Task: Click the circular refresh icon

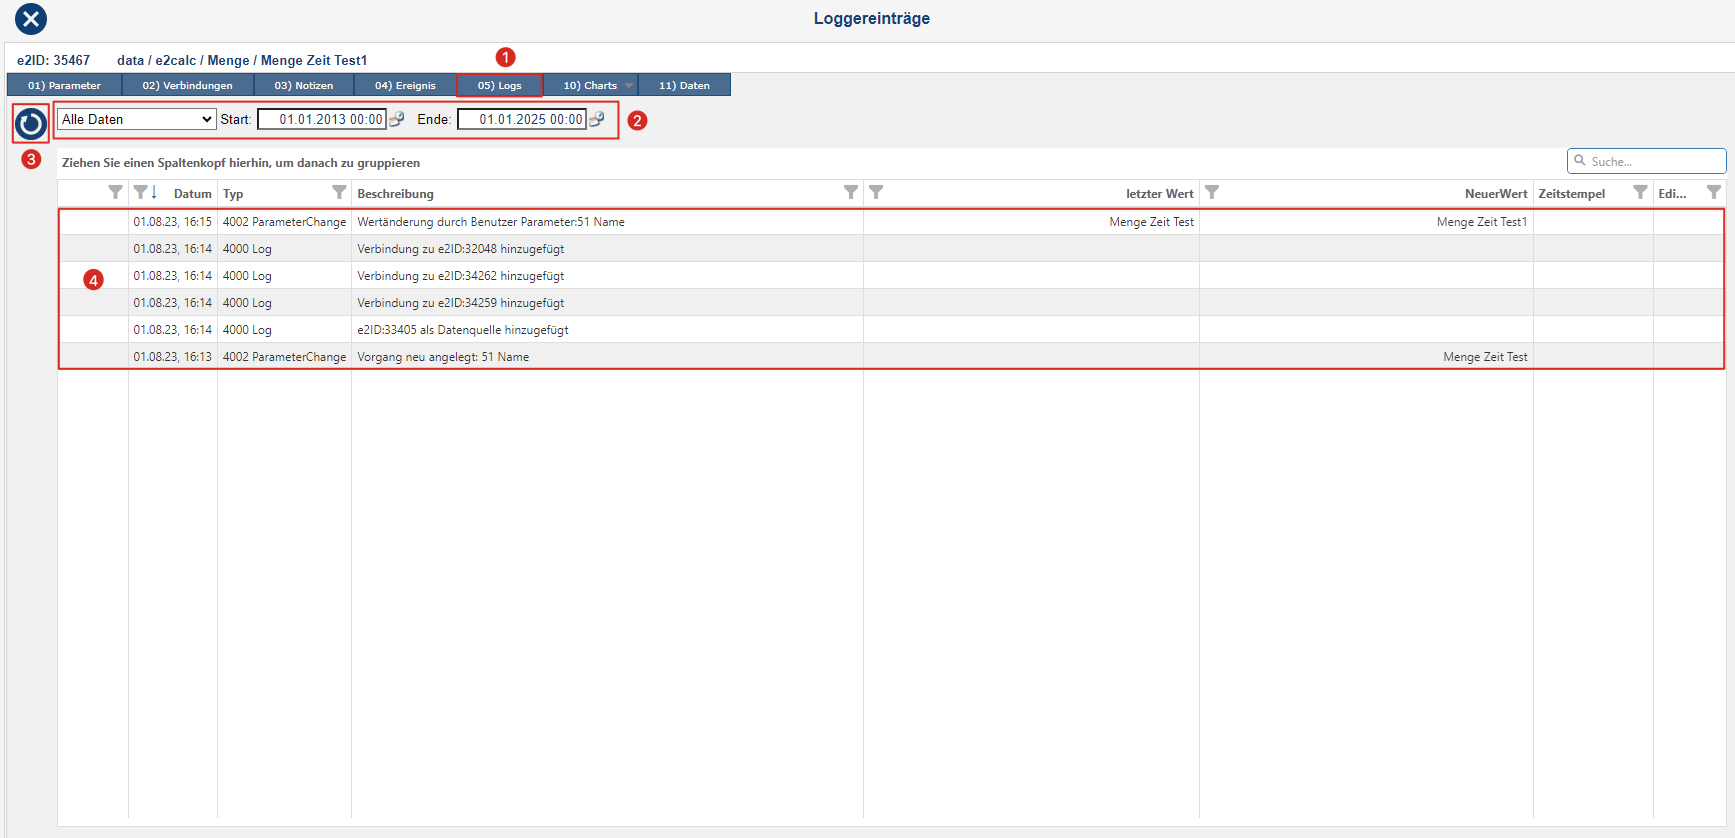Action: 31,123
